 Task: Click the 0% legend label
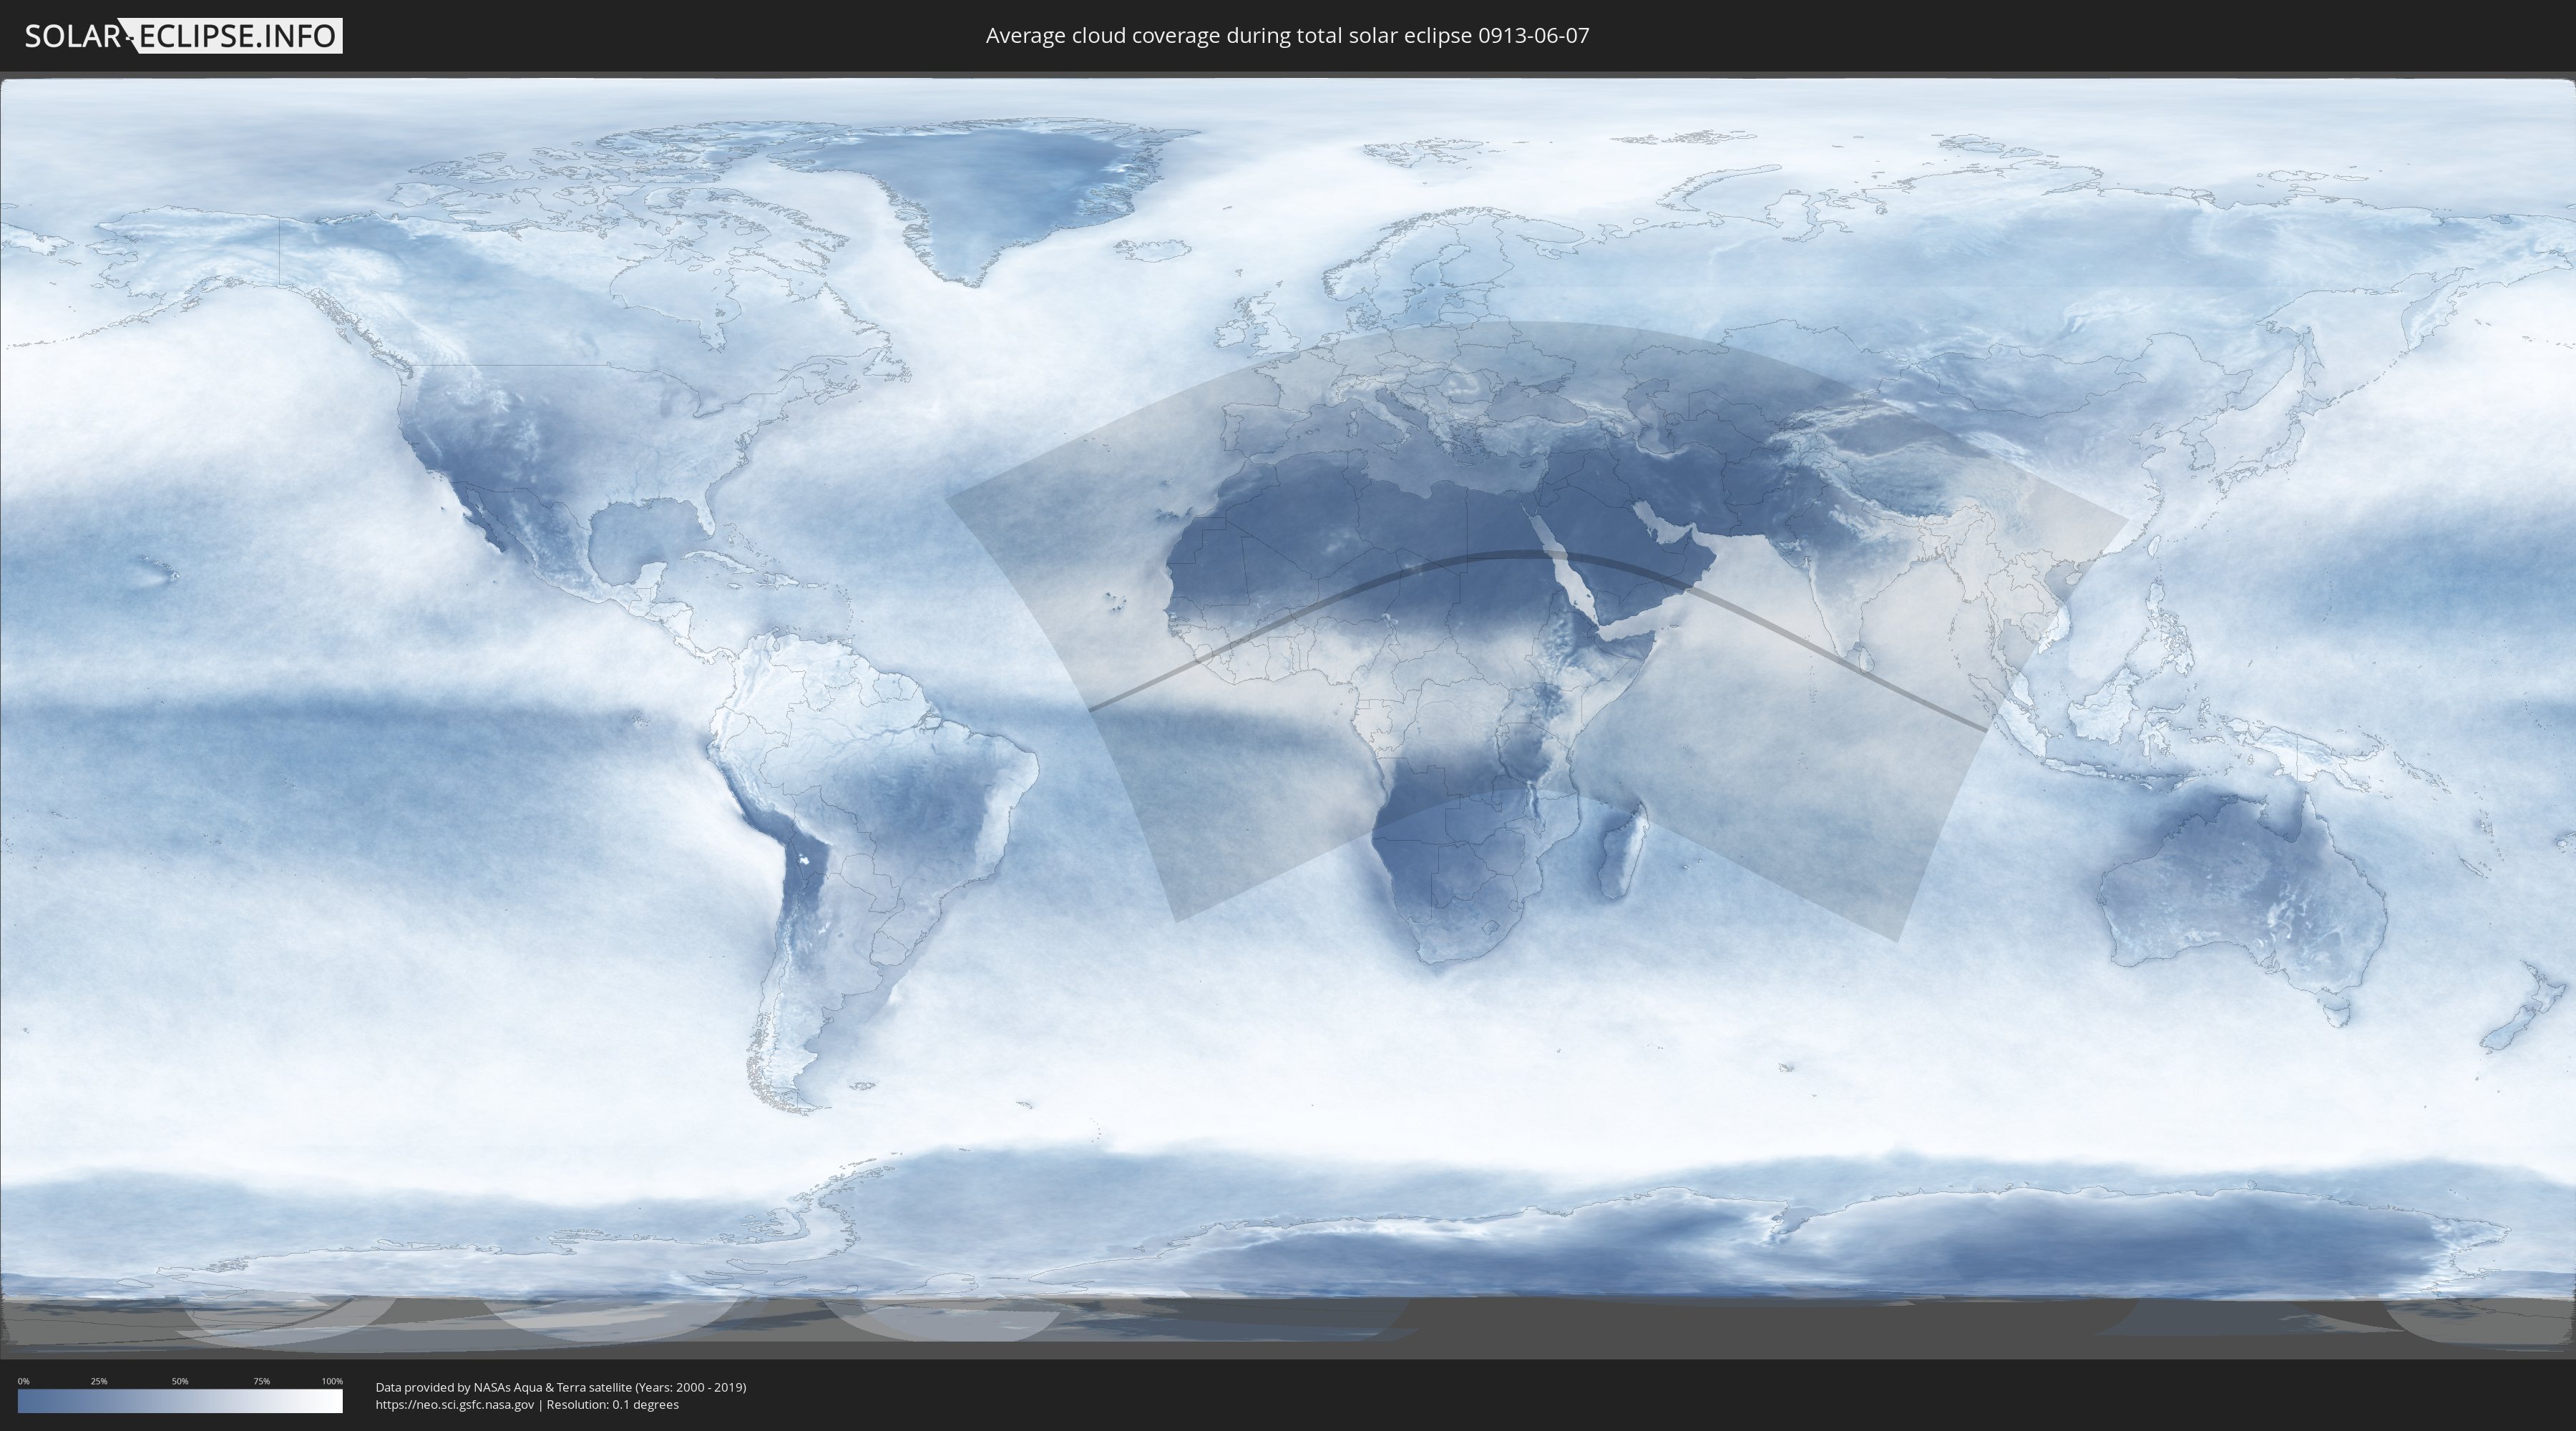click(x=24, y=1381)
